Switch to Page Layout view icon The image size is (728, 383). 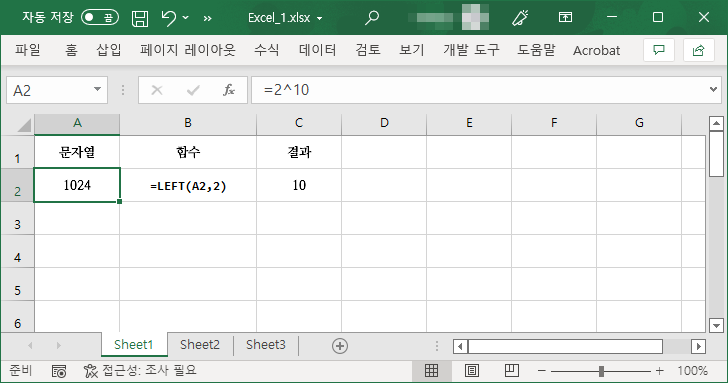[x=472, y=370]
